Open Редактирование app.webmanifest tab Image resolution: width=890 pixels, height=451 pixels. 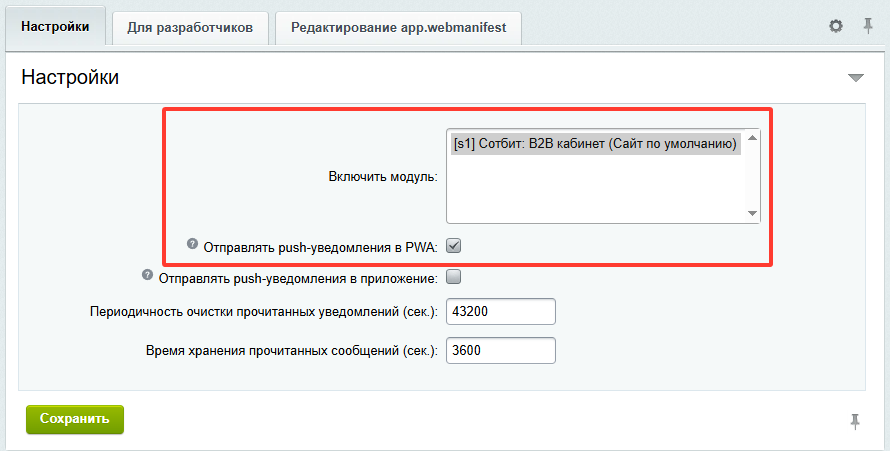(x=398, y=27)
